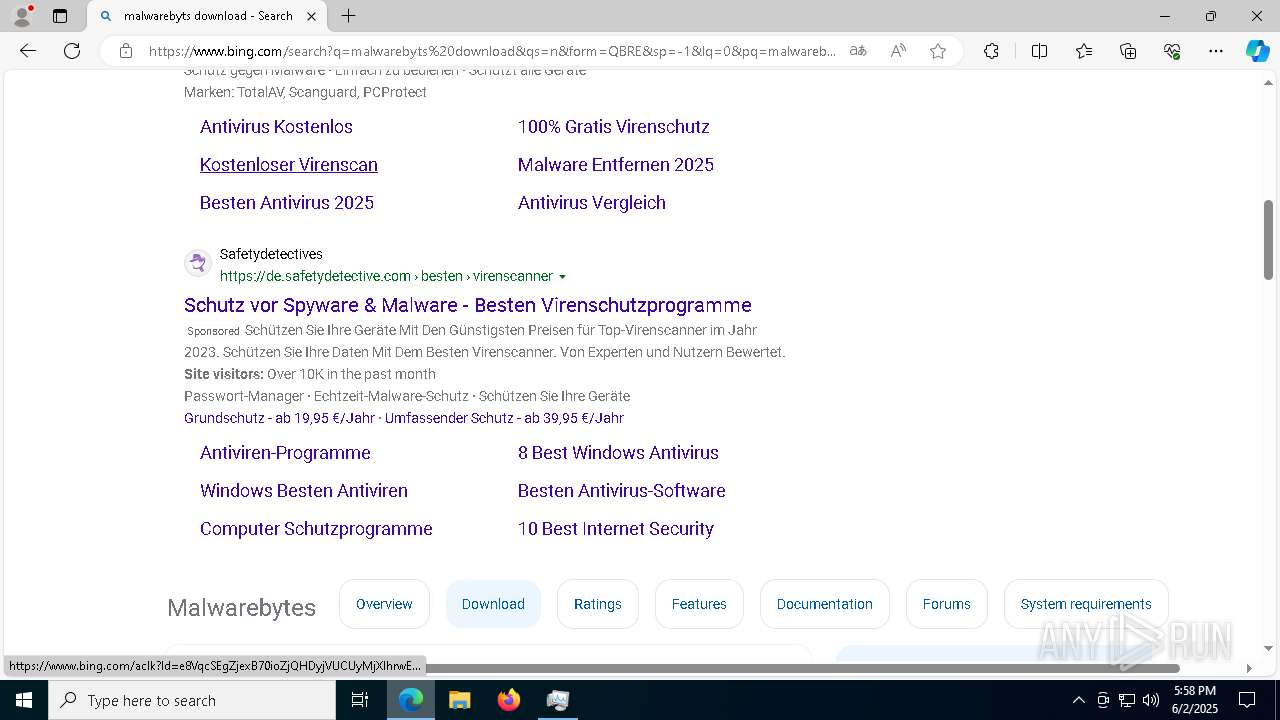Open Collections icon
The height and width of the screenshot is (720, 1280).
1128,51
